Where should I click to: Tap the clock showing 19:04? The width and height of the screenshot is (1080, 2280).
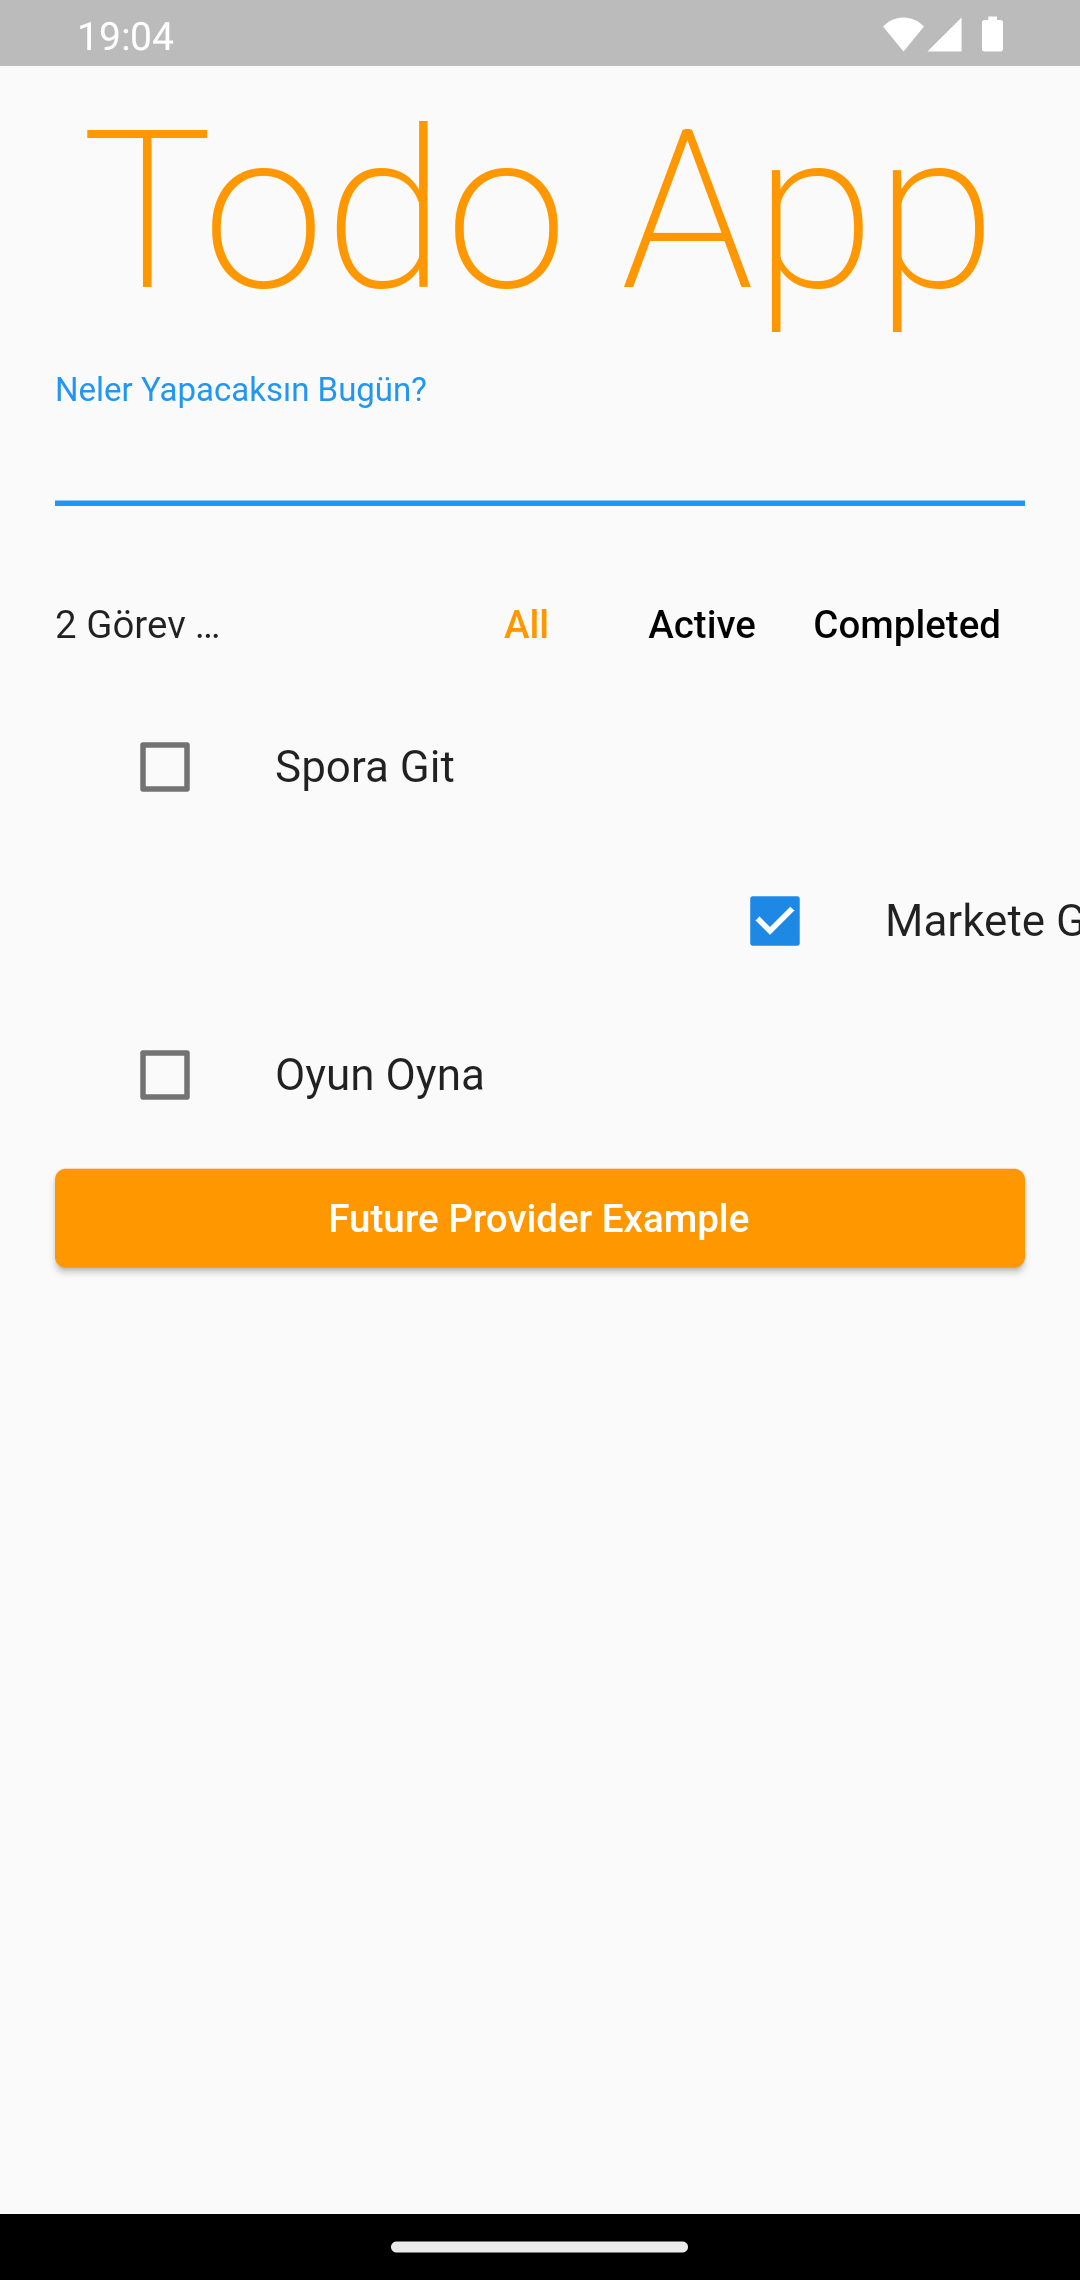point(127,33)
